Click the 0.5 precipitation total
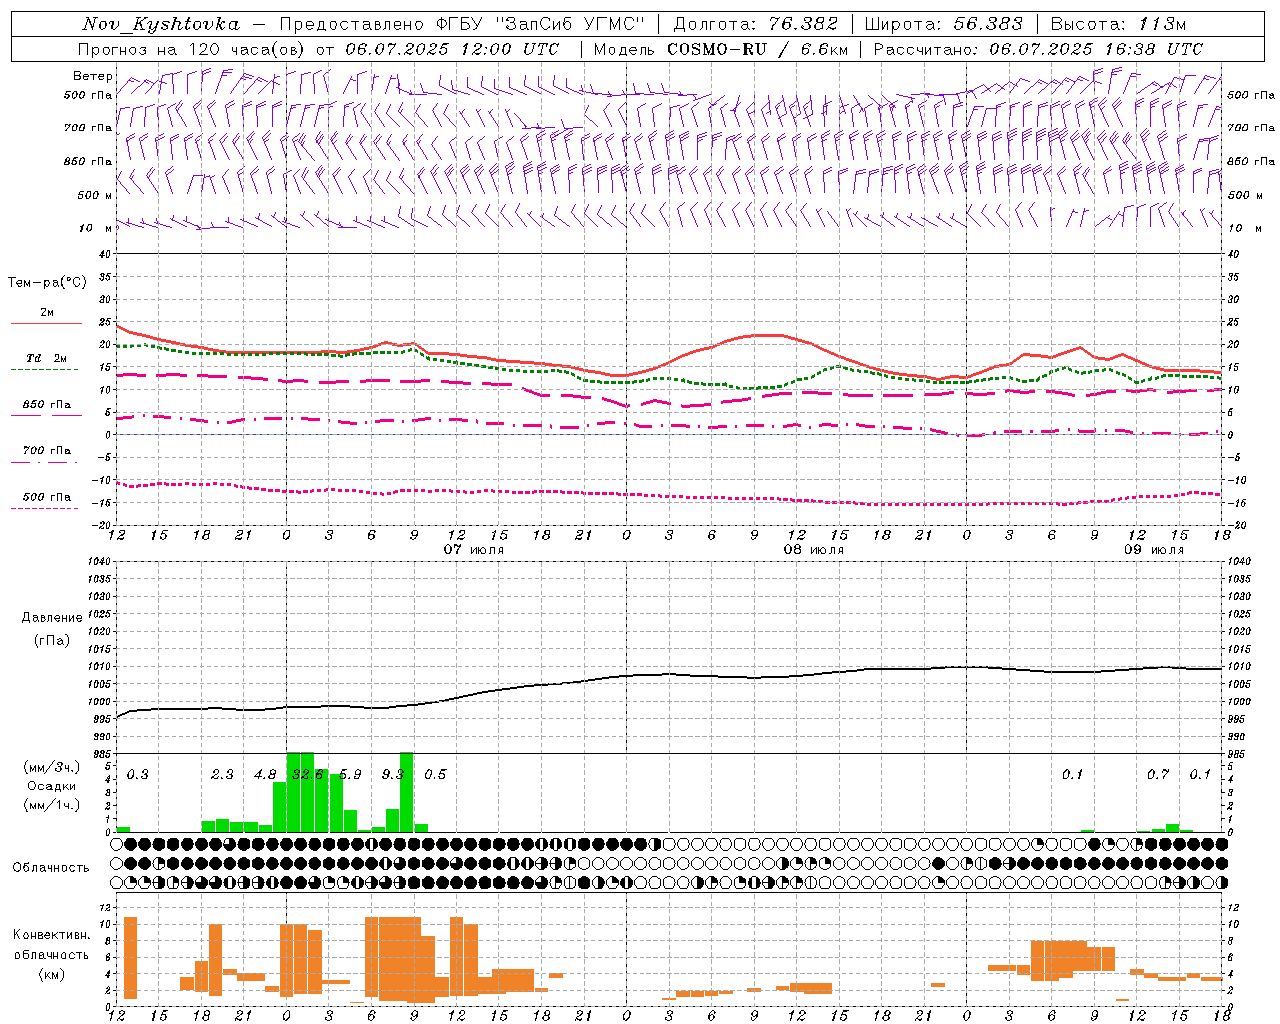This screenshot has height=1024, width=1280. 435,775
